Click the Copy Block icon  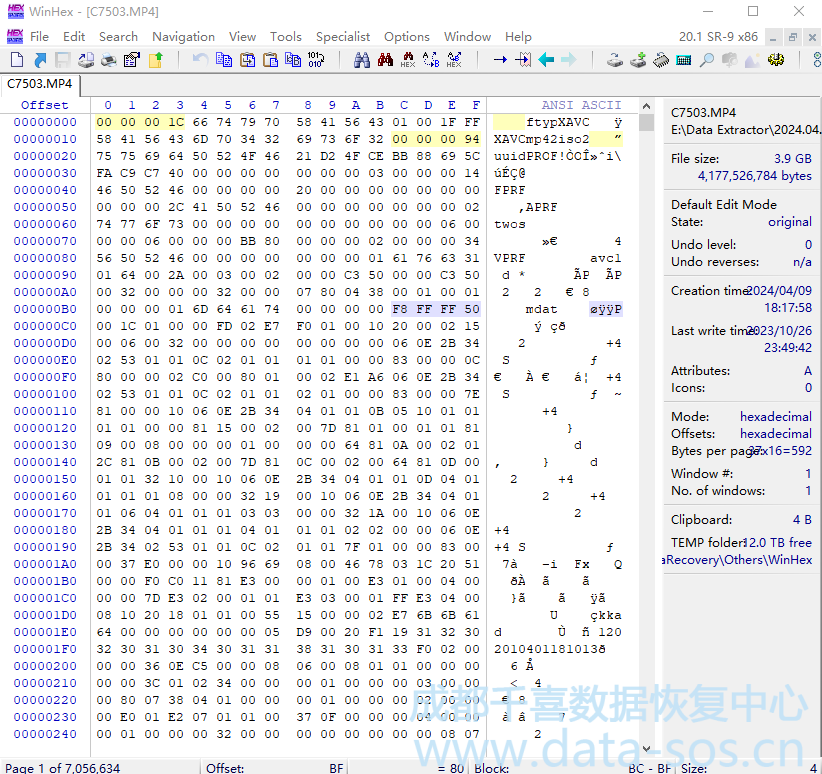[x=223, y=60]
